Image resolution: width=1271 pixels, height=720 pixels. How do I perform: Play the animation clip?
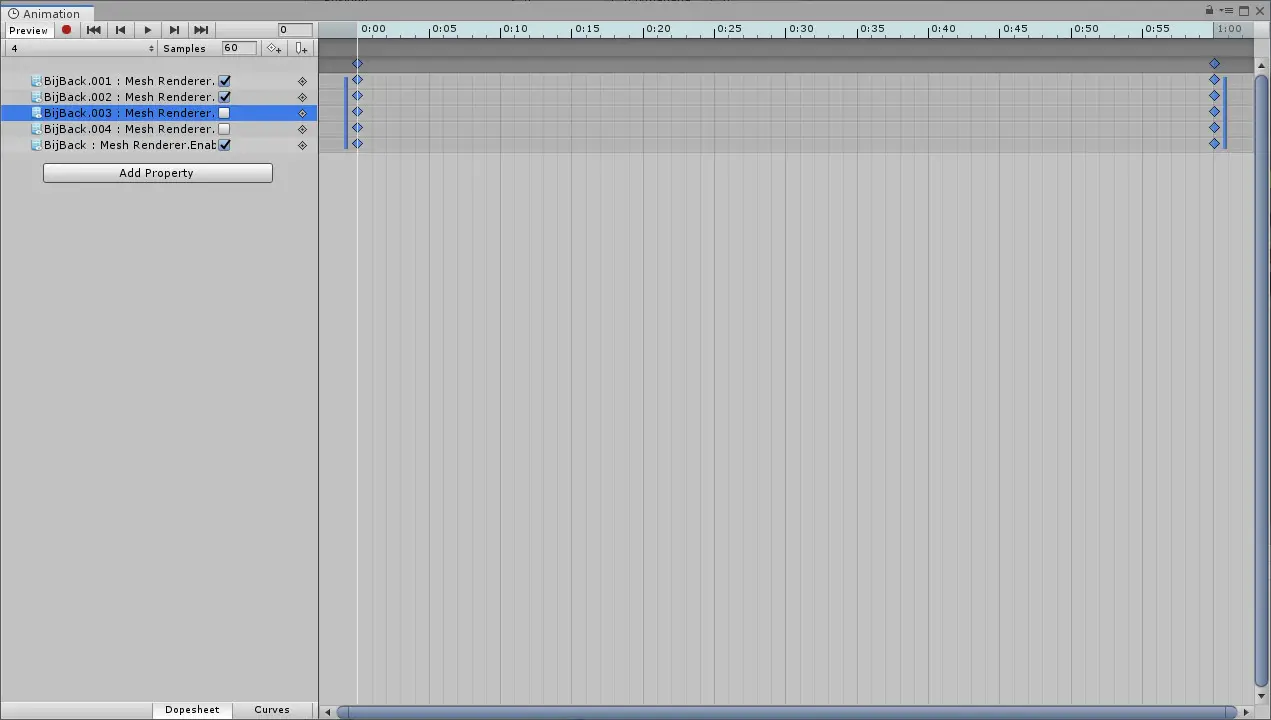[148, 30]
